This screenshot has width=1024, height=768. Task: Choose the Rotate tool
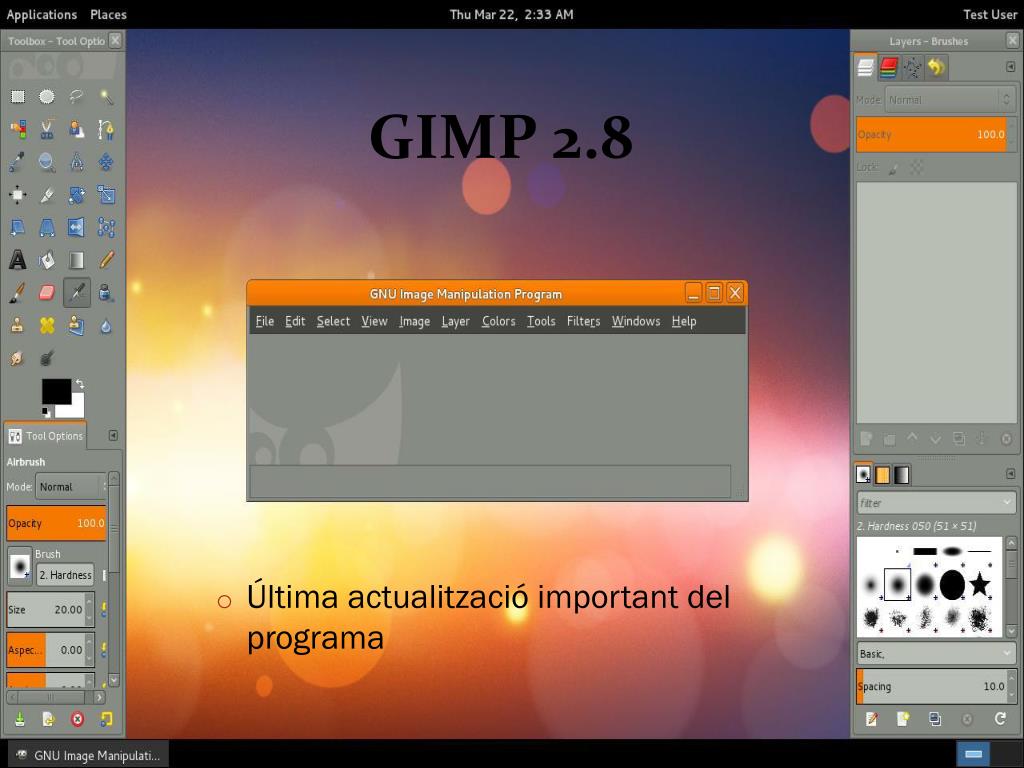pos(76,195)
